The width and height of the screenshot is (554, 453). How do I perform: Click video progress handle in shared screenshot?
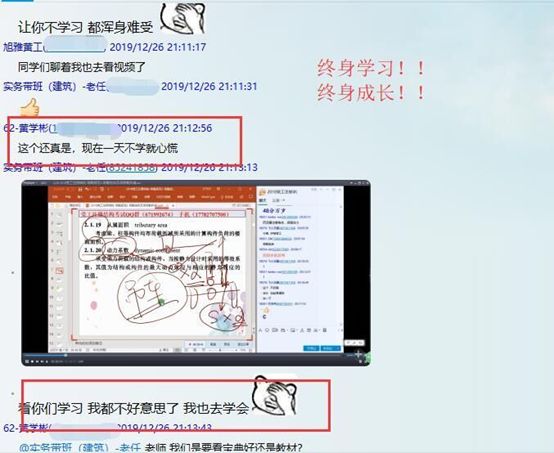point(66,355)
